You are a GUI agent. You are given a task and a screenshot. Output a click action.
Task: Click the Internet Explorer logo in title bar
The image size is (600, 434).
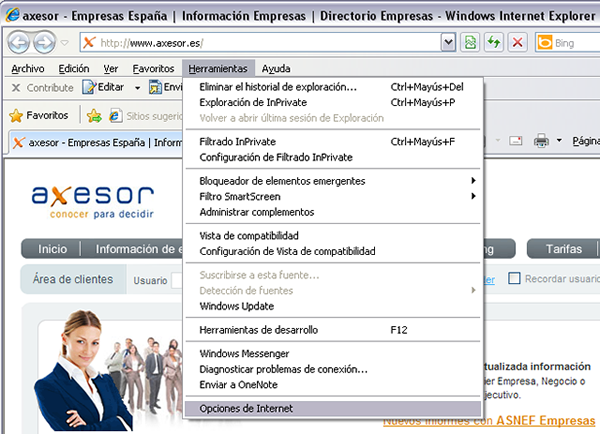pos(13,15)
